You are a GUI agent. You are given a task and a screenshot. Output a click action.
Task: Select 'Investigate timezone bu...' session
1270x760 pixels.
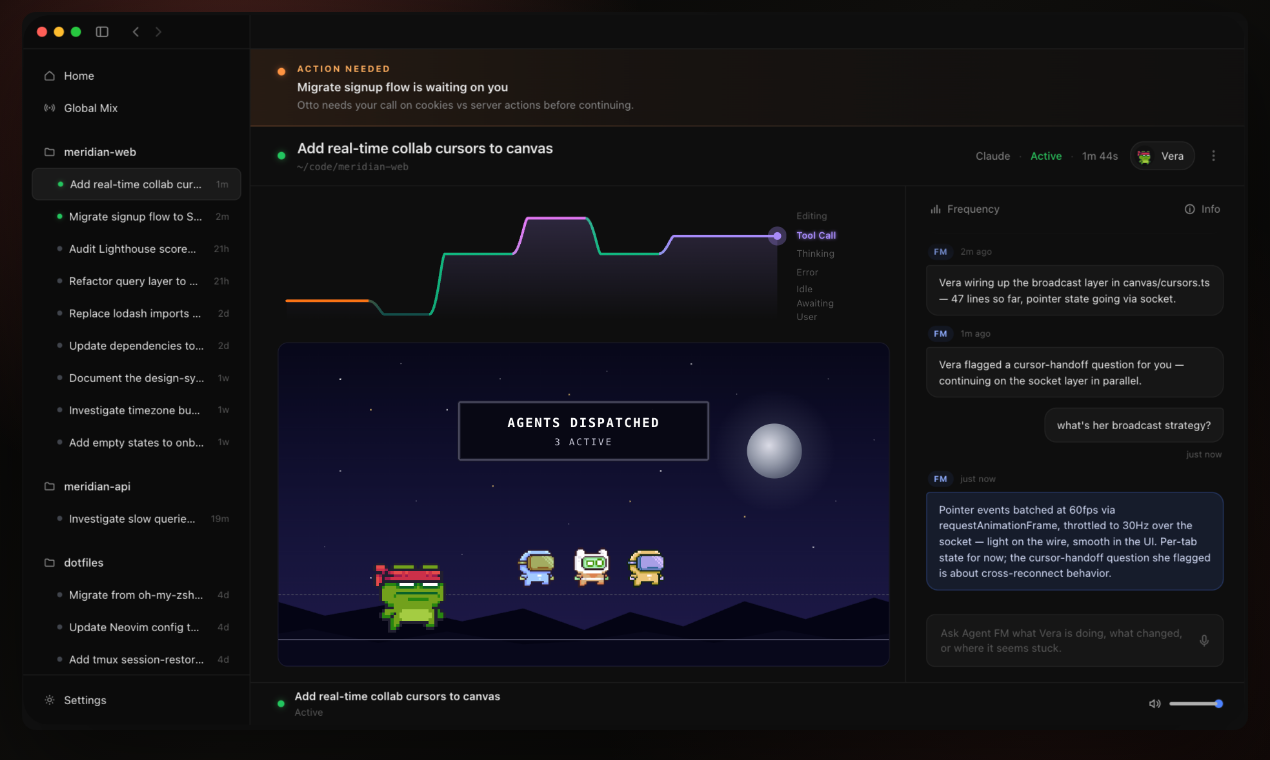(x=136, y=410)
